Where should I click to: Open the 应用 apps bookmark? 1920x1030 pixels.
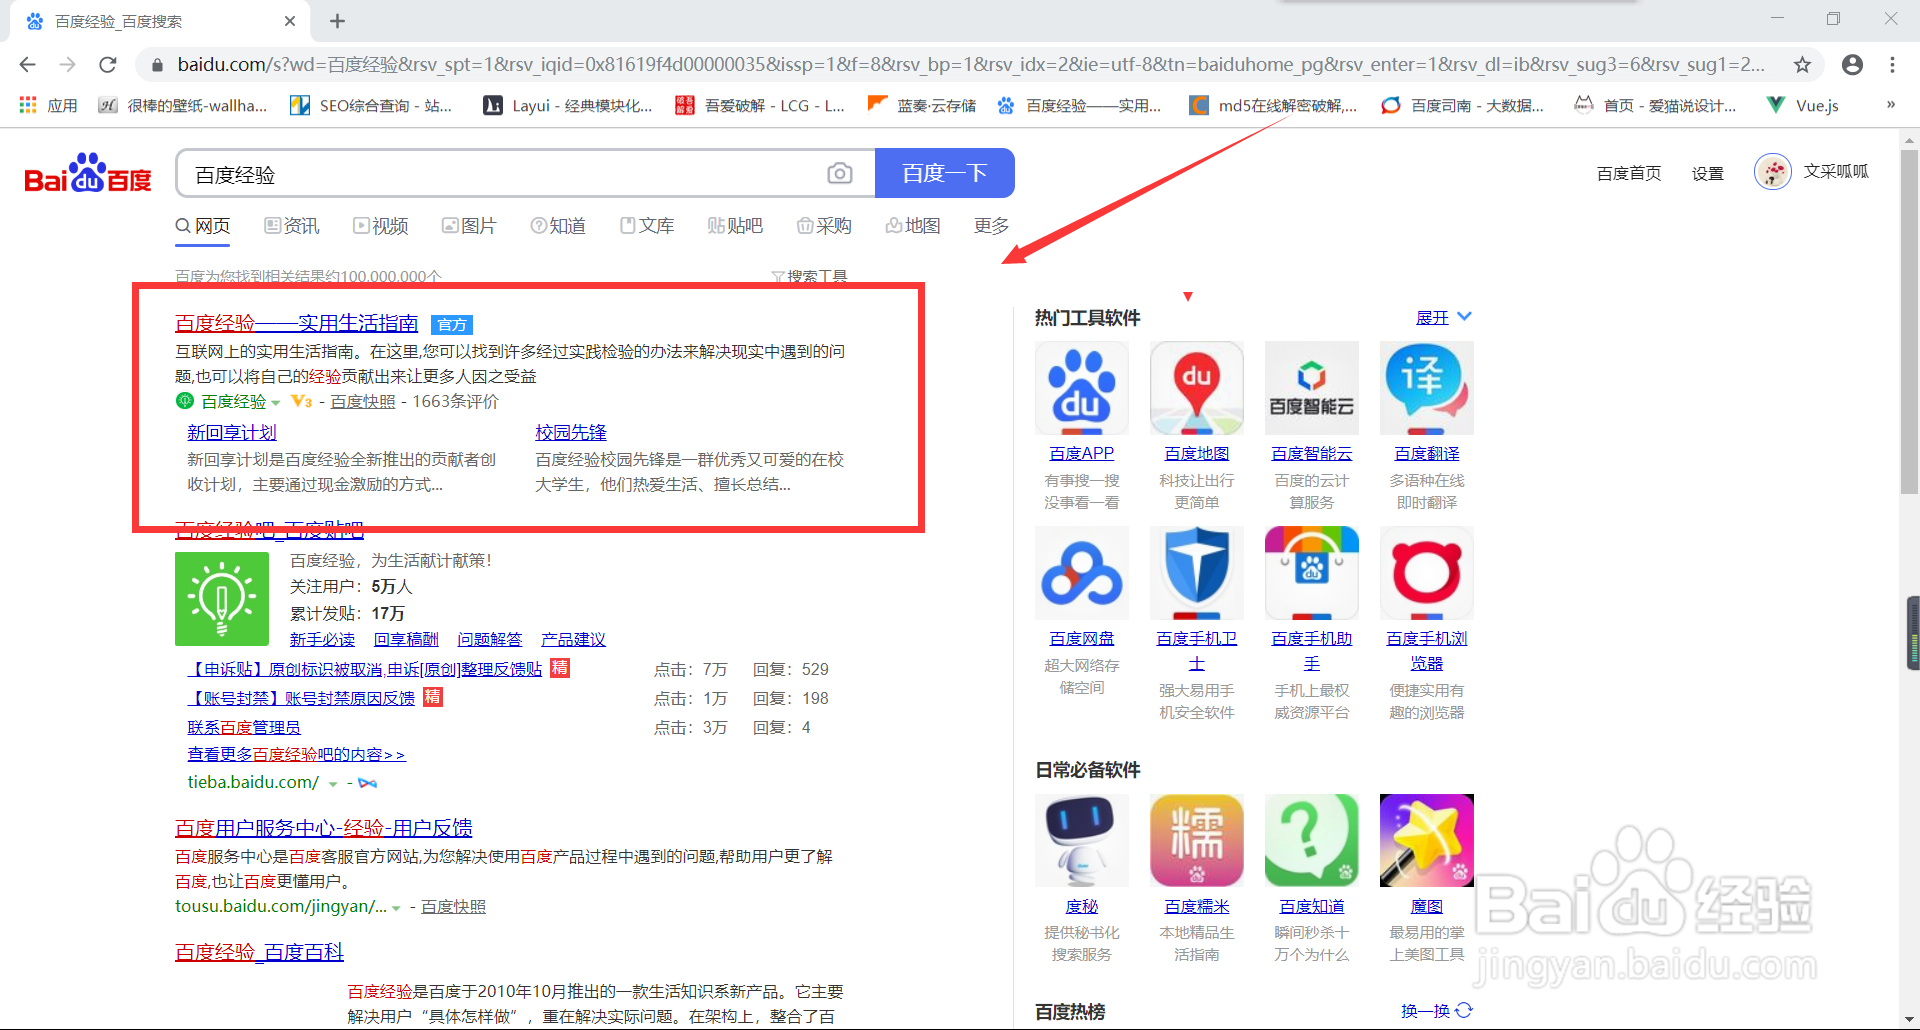coord(48,105)
